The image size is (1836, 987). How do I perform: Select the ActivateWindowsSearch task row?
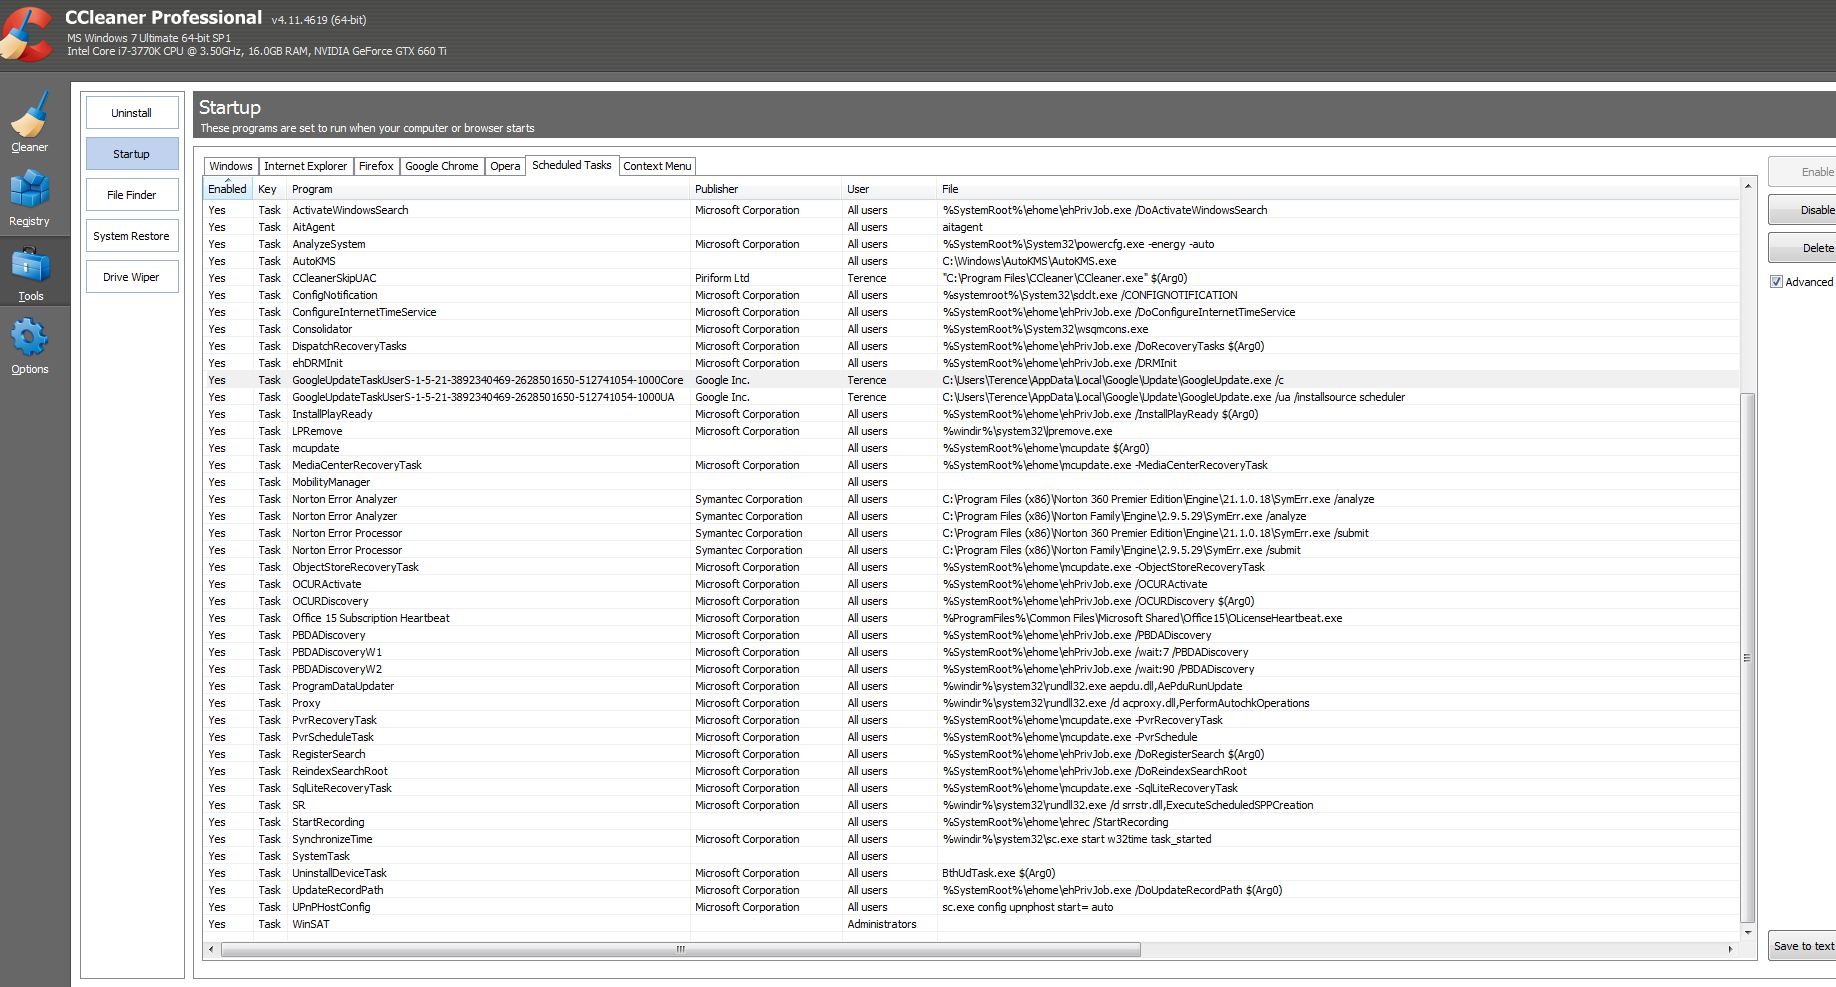click(x=971, y=210)
